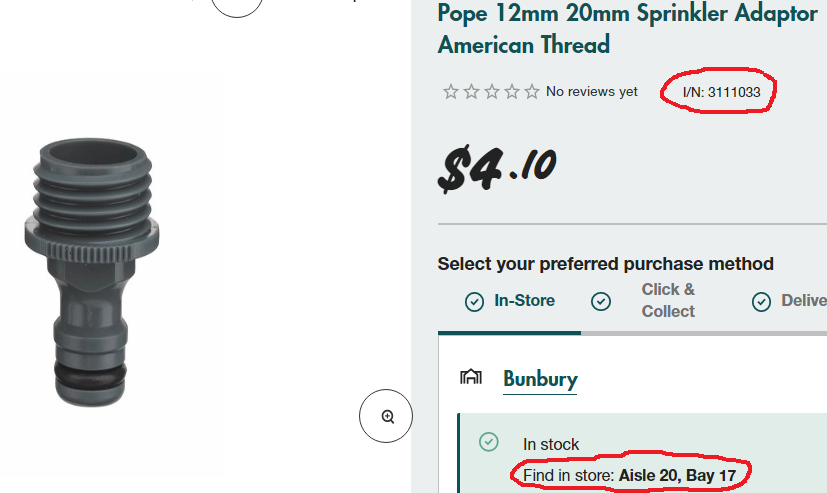Image resolution: width=827 pixels, height=493 pixels.
Task: Click the I/N 3111033 item number
Action: pyautogui.click(x=720, y=92)
